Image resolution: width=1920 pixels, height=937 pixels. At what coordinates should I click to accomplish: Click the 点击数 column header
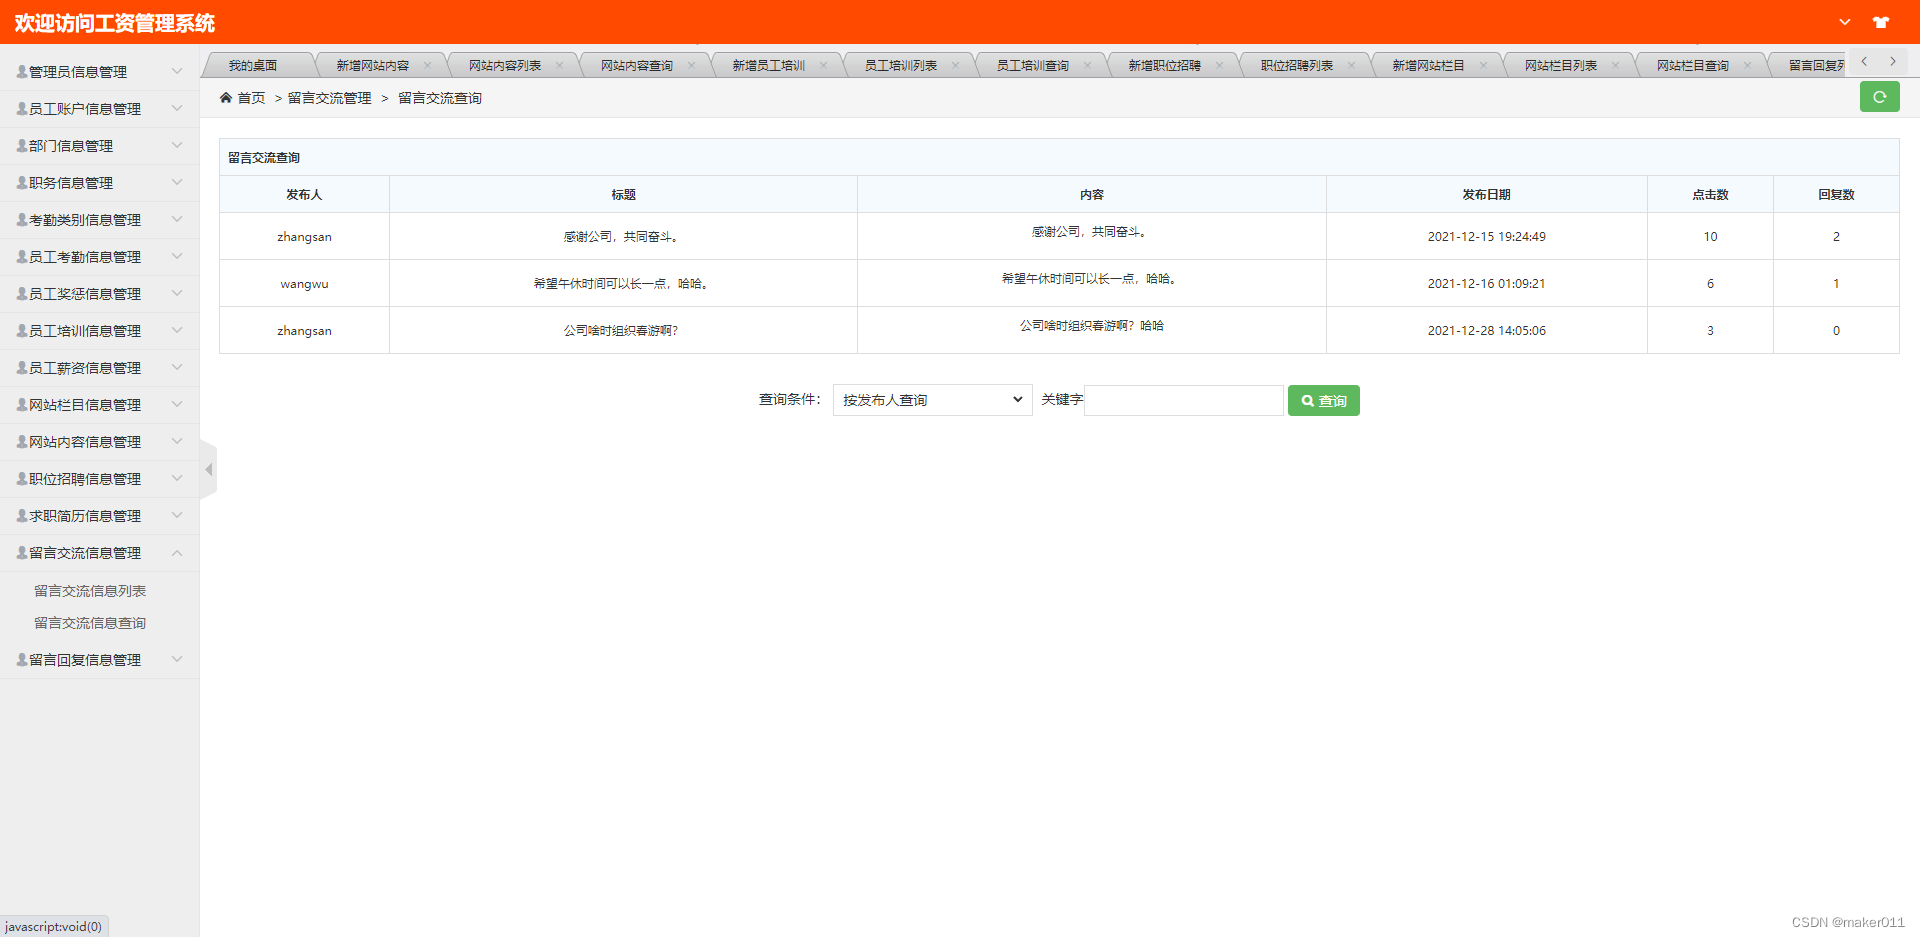pyautogui.click(x=1710, y=195)
